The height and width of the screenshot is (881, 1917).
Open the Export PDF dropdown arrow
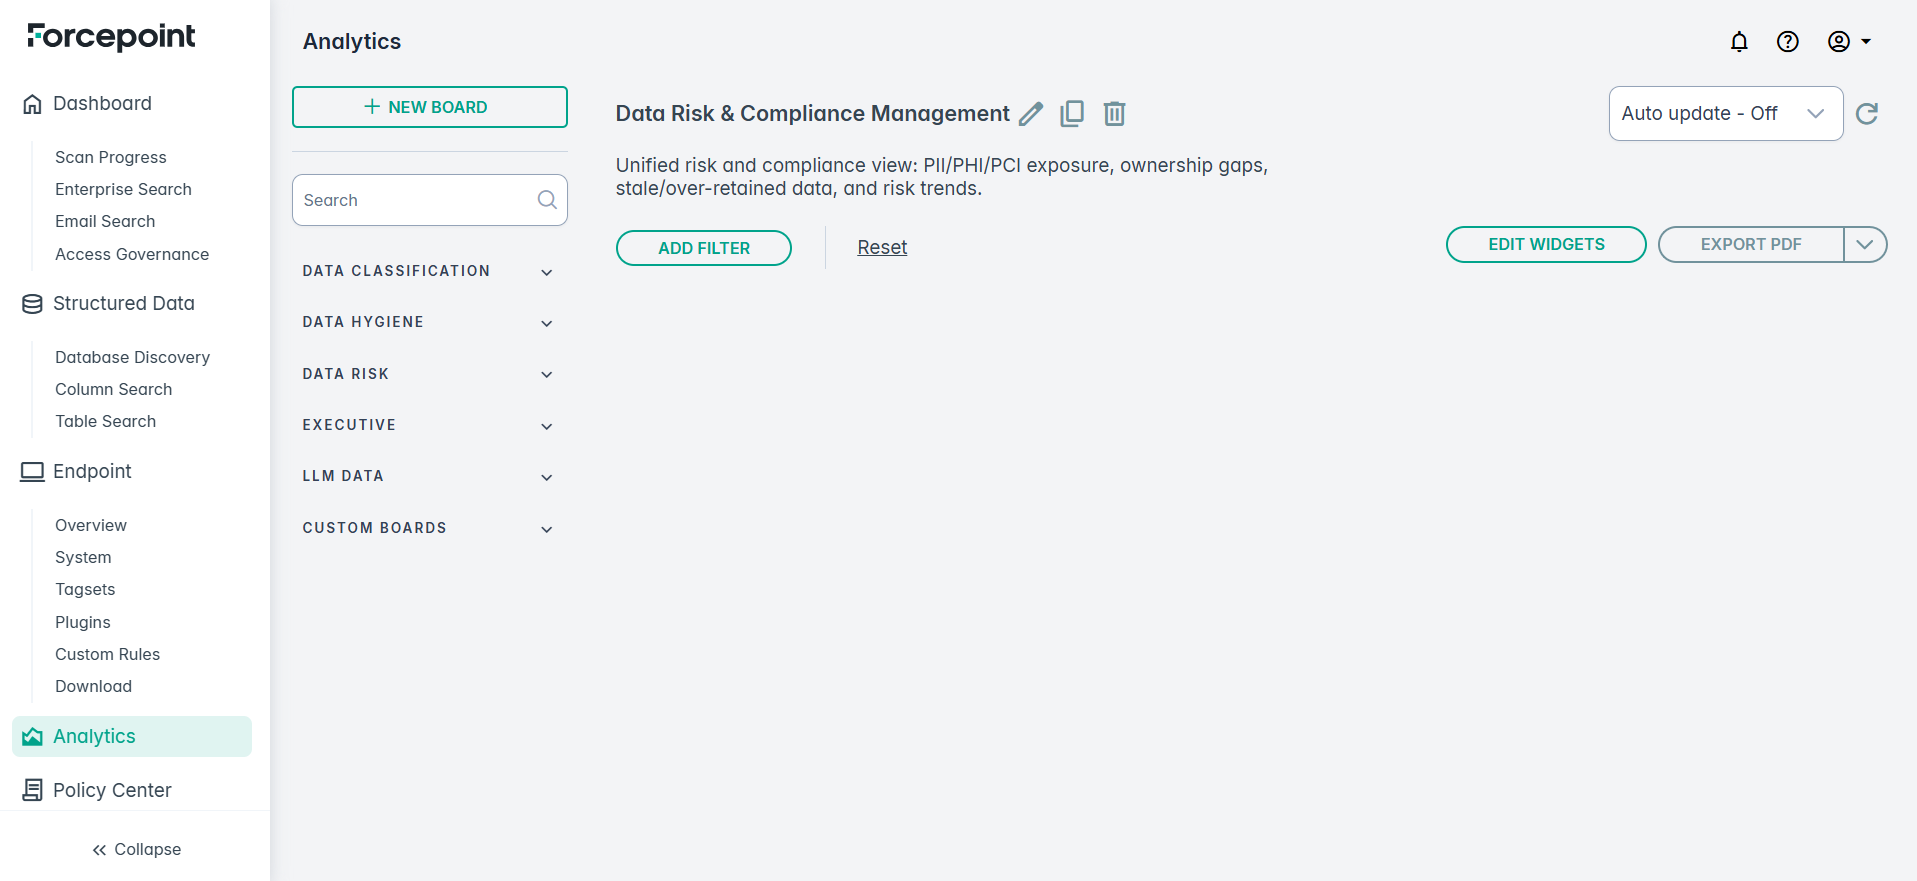click(1865, 245)
